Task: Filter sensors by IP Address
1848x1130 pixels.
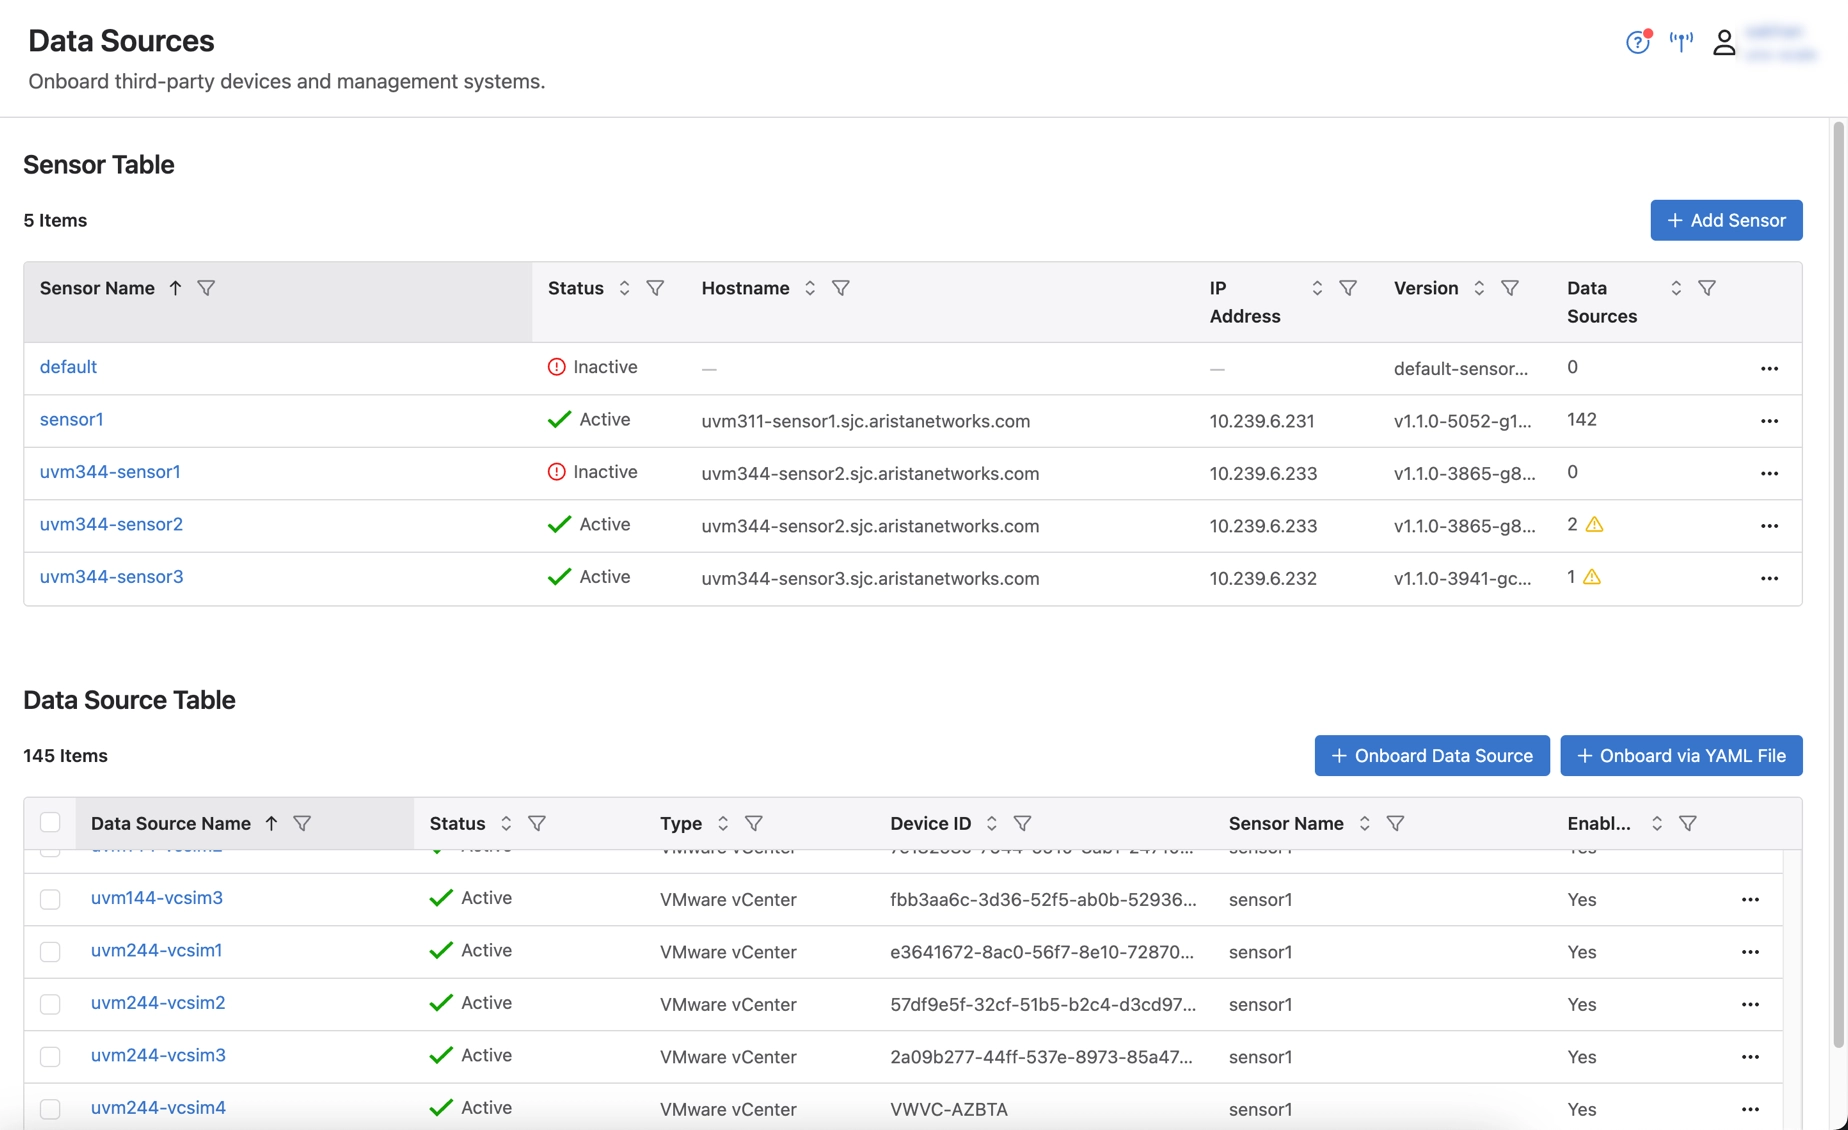Action: point(1348,288)
